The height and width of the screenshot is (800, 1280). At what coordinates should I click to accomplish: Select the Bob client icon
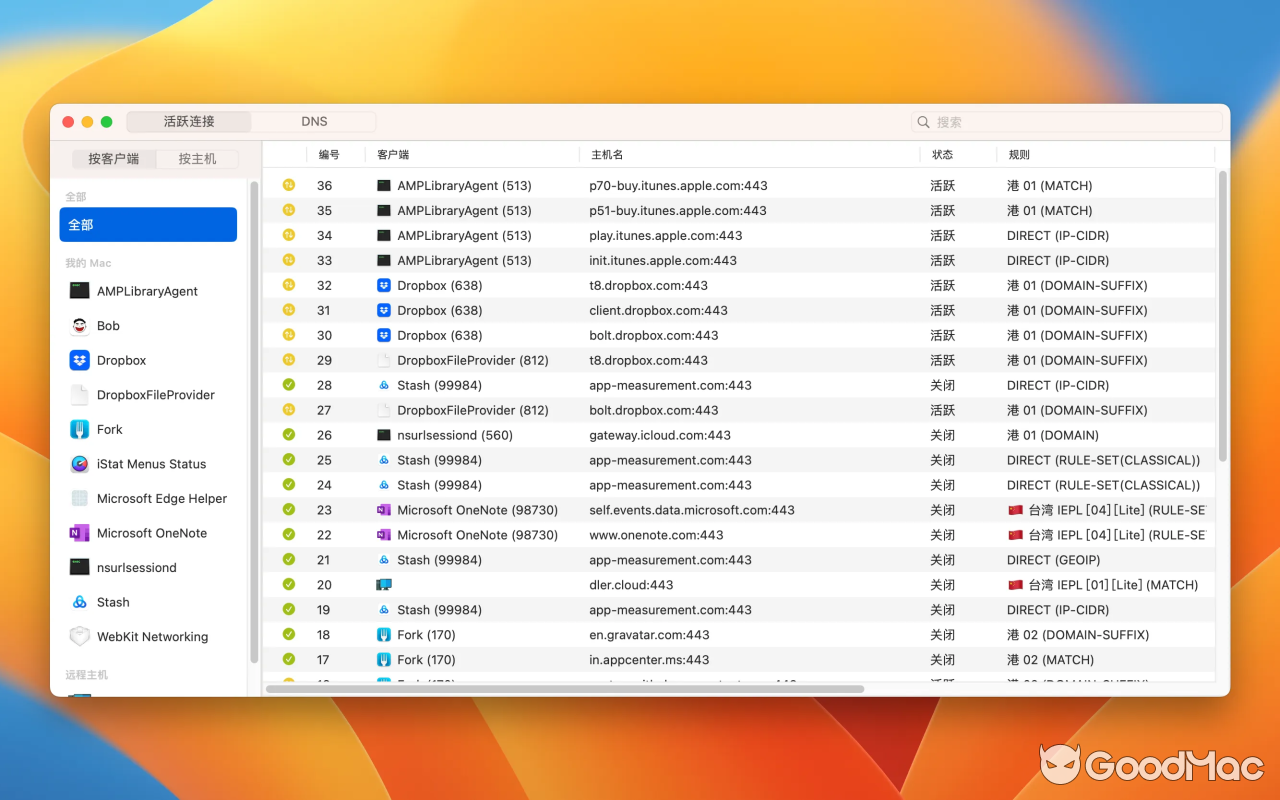coord(83,325)
